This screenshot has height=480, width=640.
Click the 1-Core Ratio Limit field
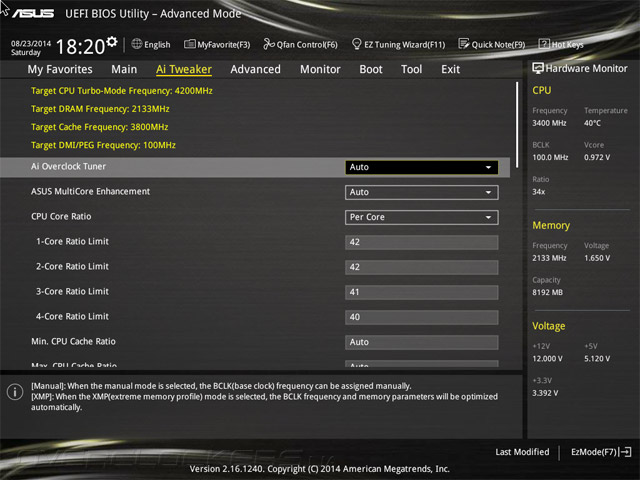tap(422, 242)
